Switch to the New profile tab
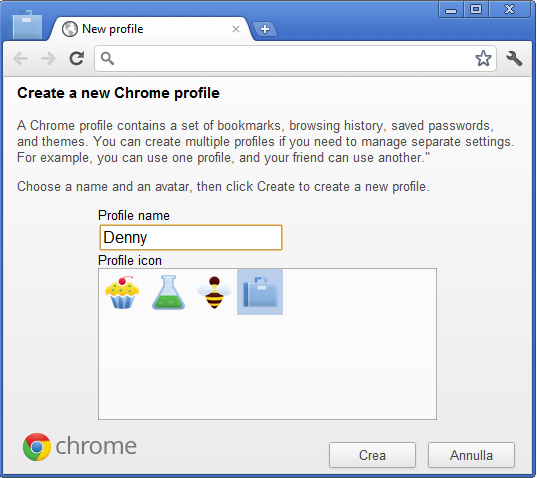This screenshot has width=537, height=478. tap(151, 29)
